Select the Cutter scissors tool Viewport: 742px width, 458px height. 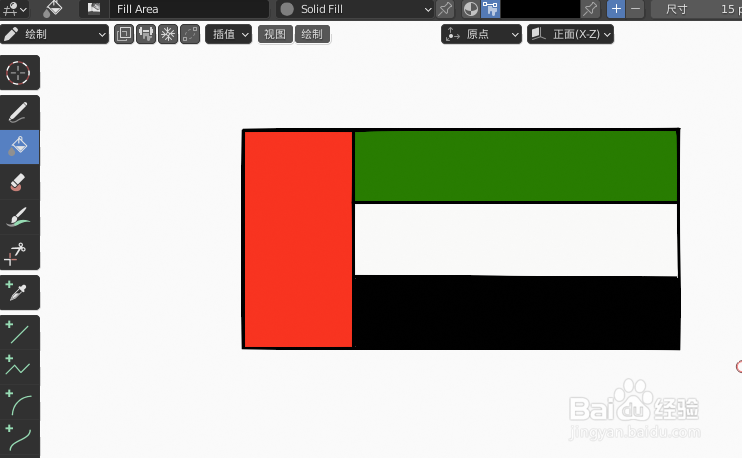click(x=19, y=252)
